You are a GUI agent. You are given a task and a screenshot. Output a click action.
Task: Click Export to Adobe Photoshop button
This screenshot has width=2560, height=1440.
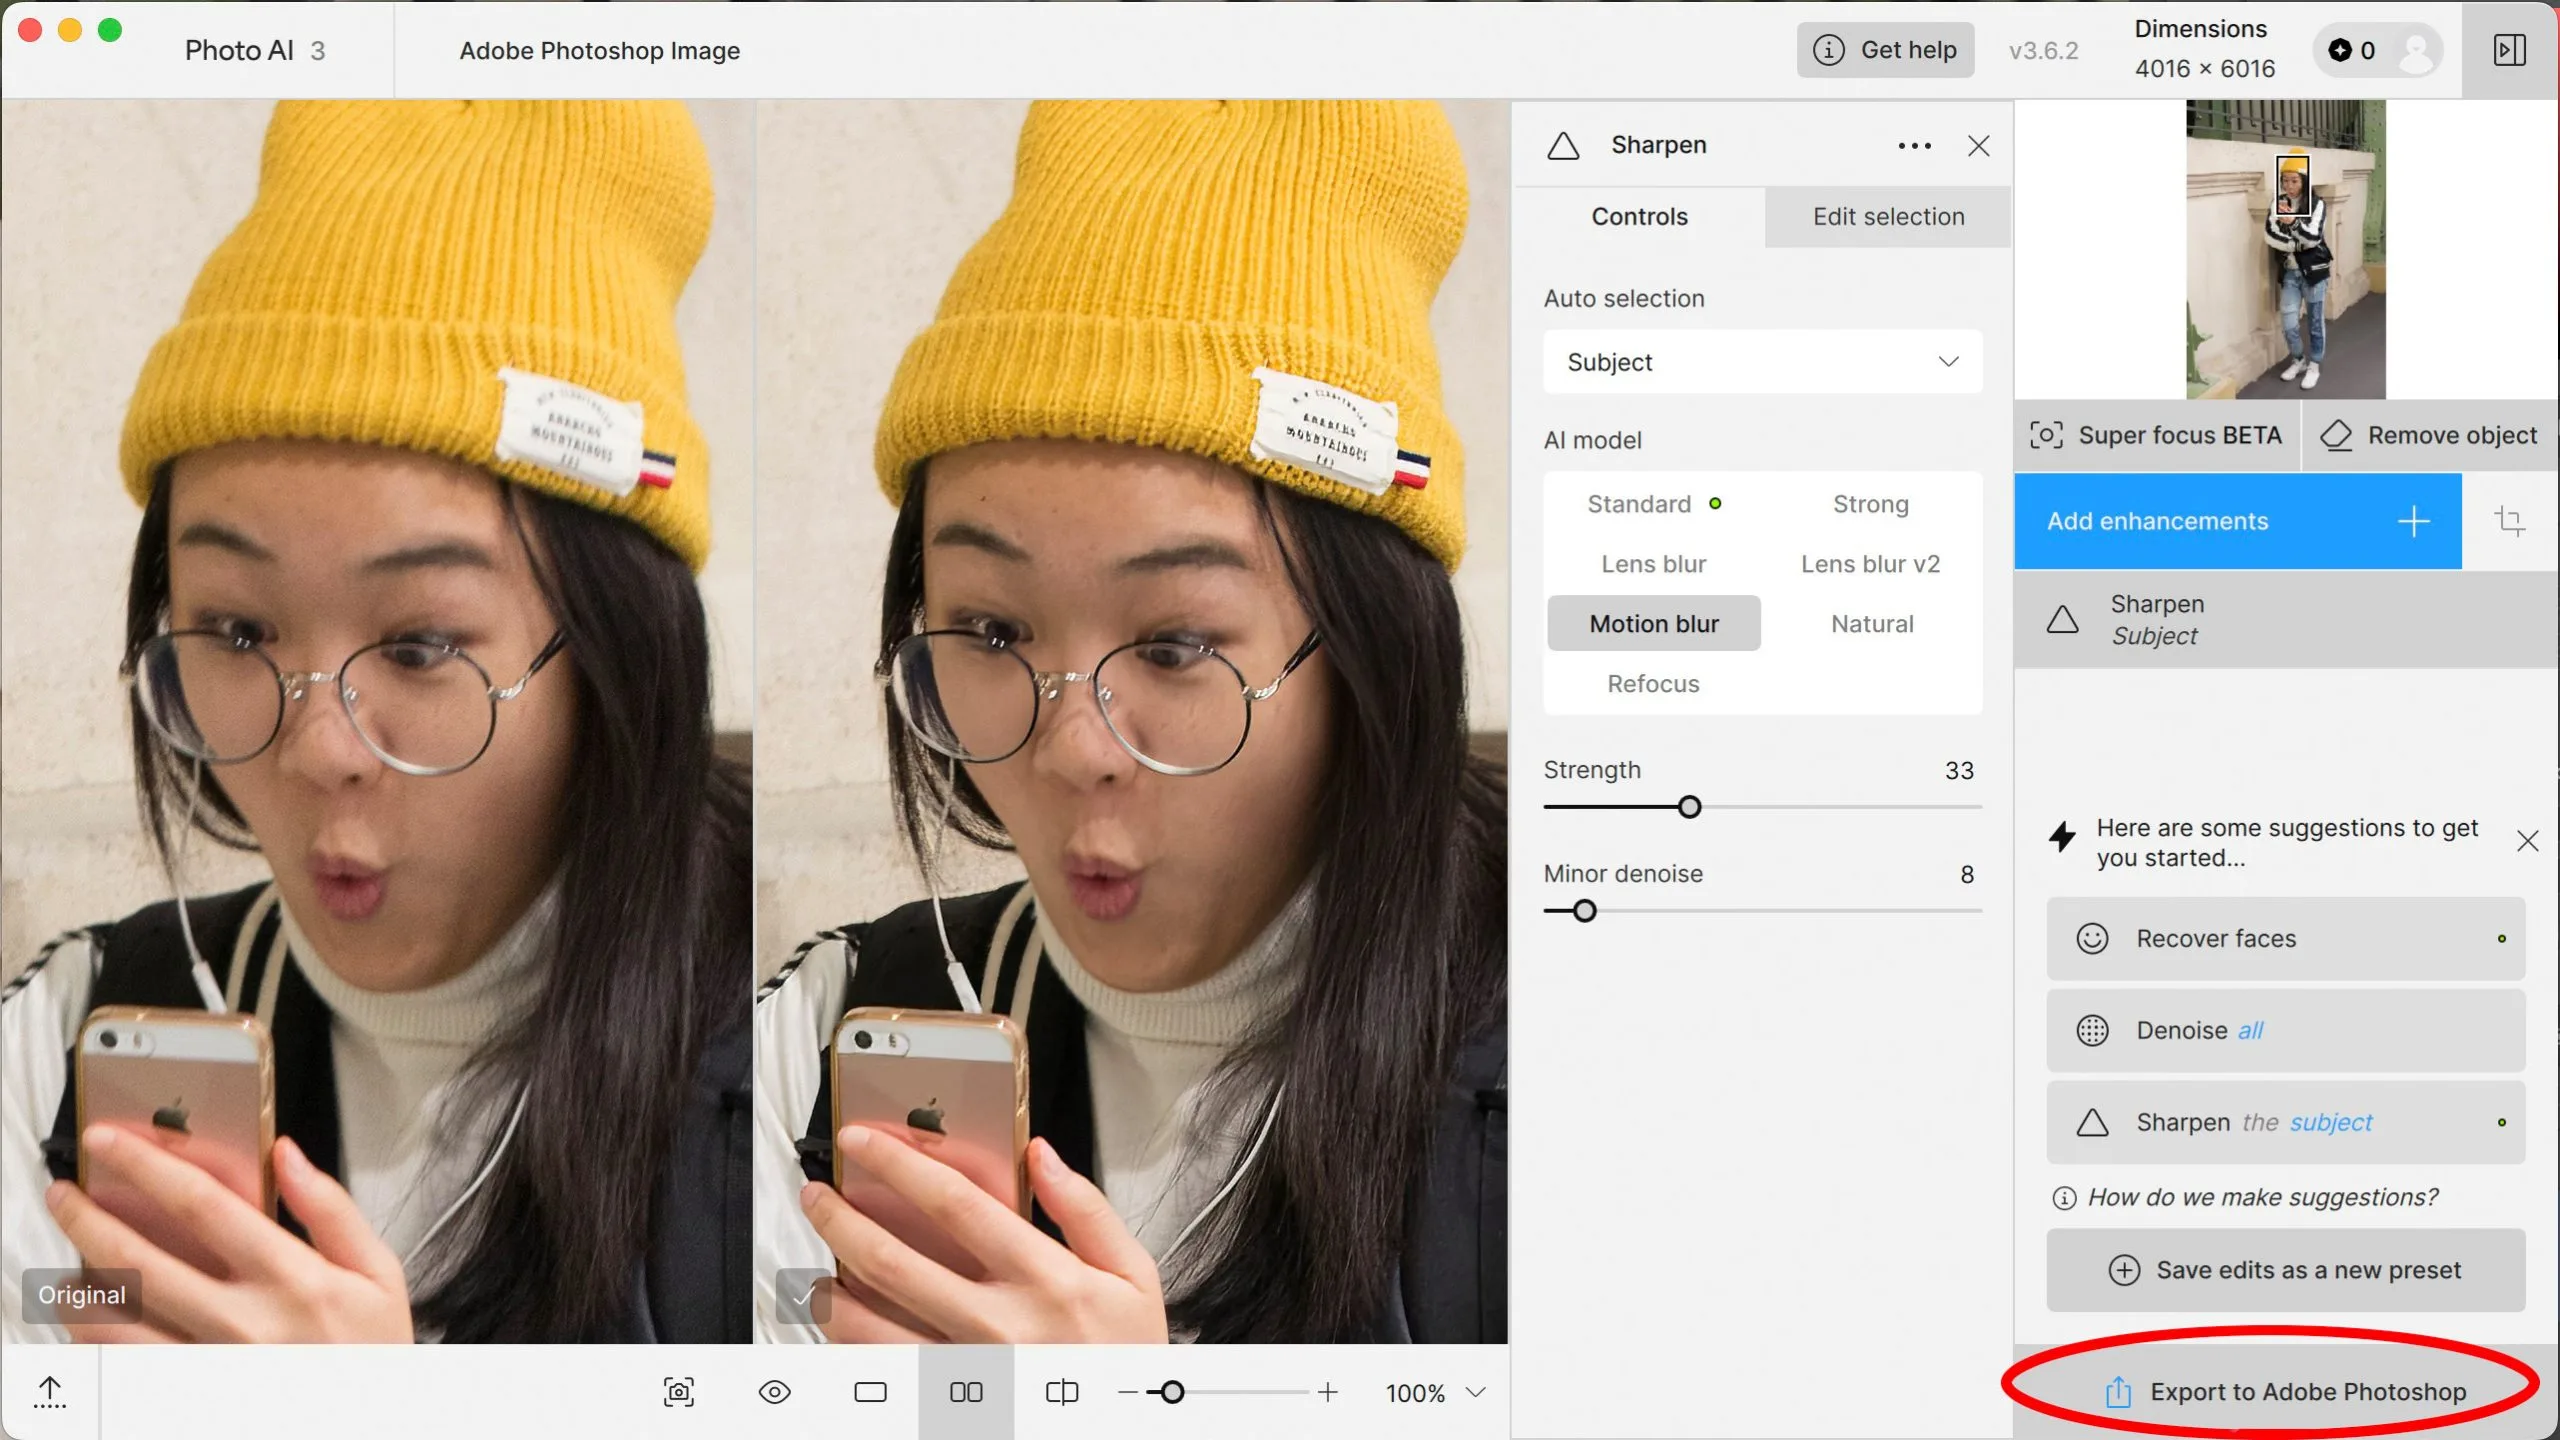[2286, 1392]
